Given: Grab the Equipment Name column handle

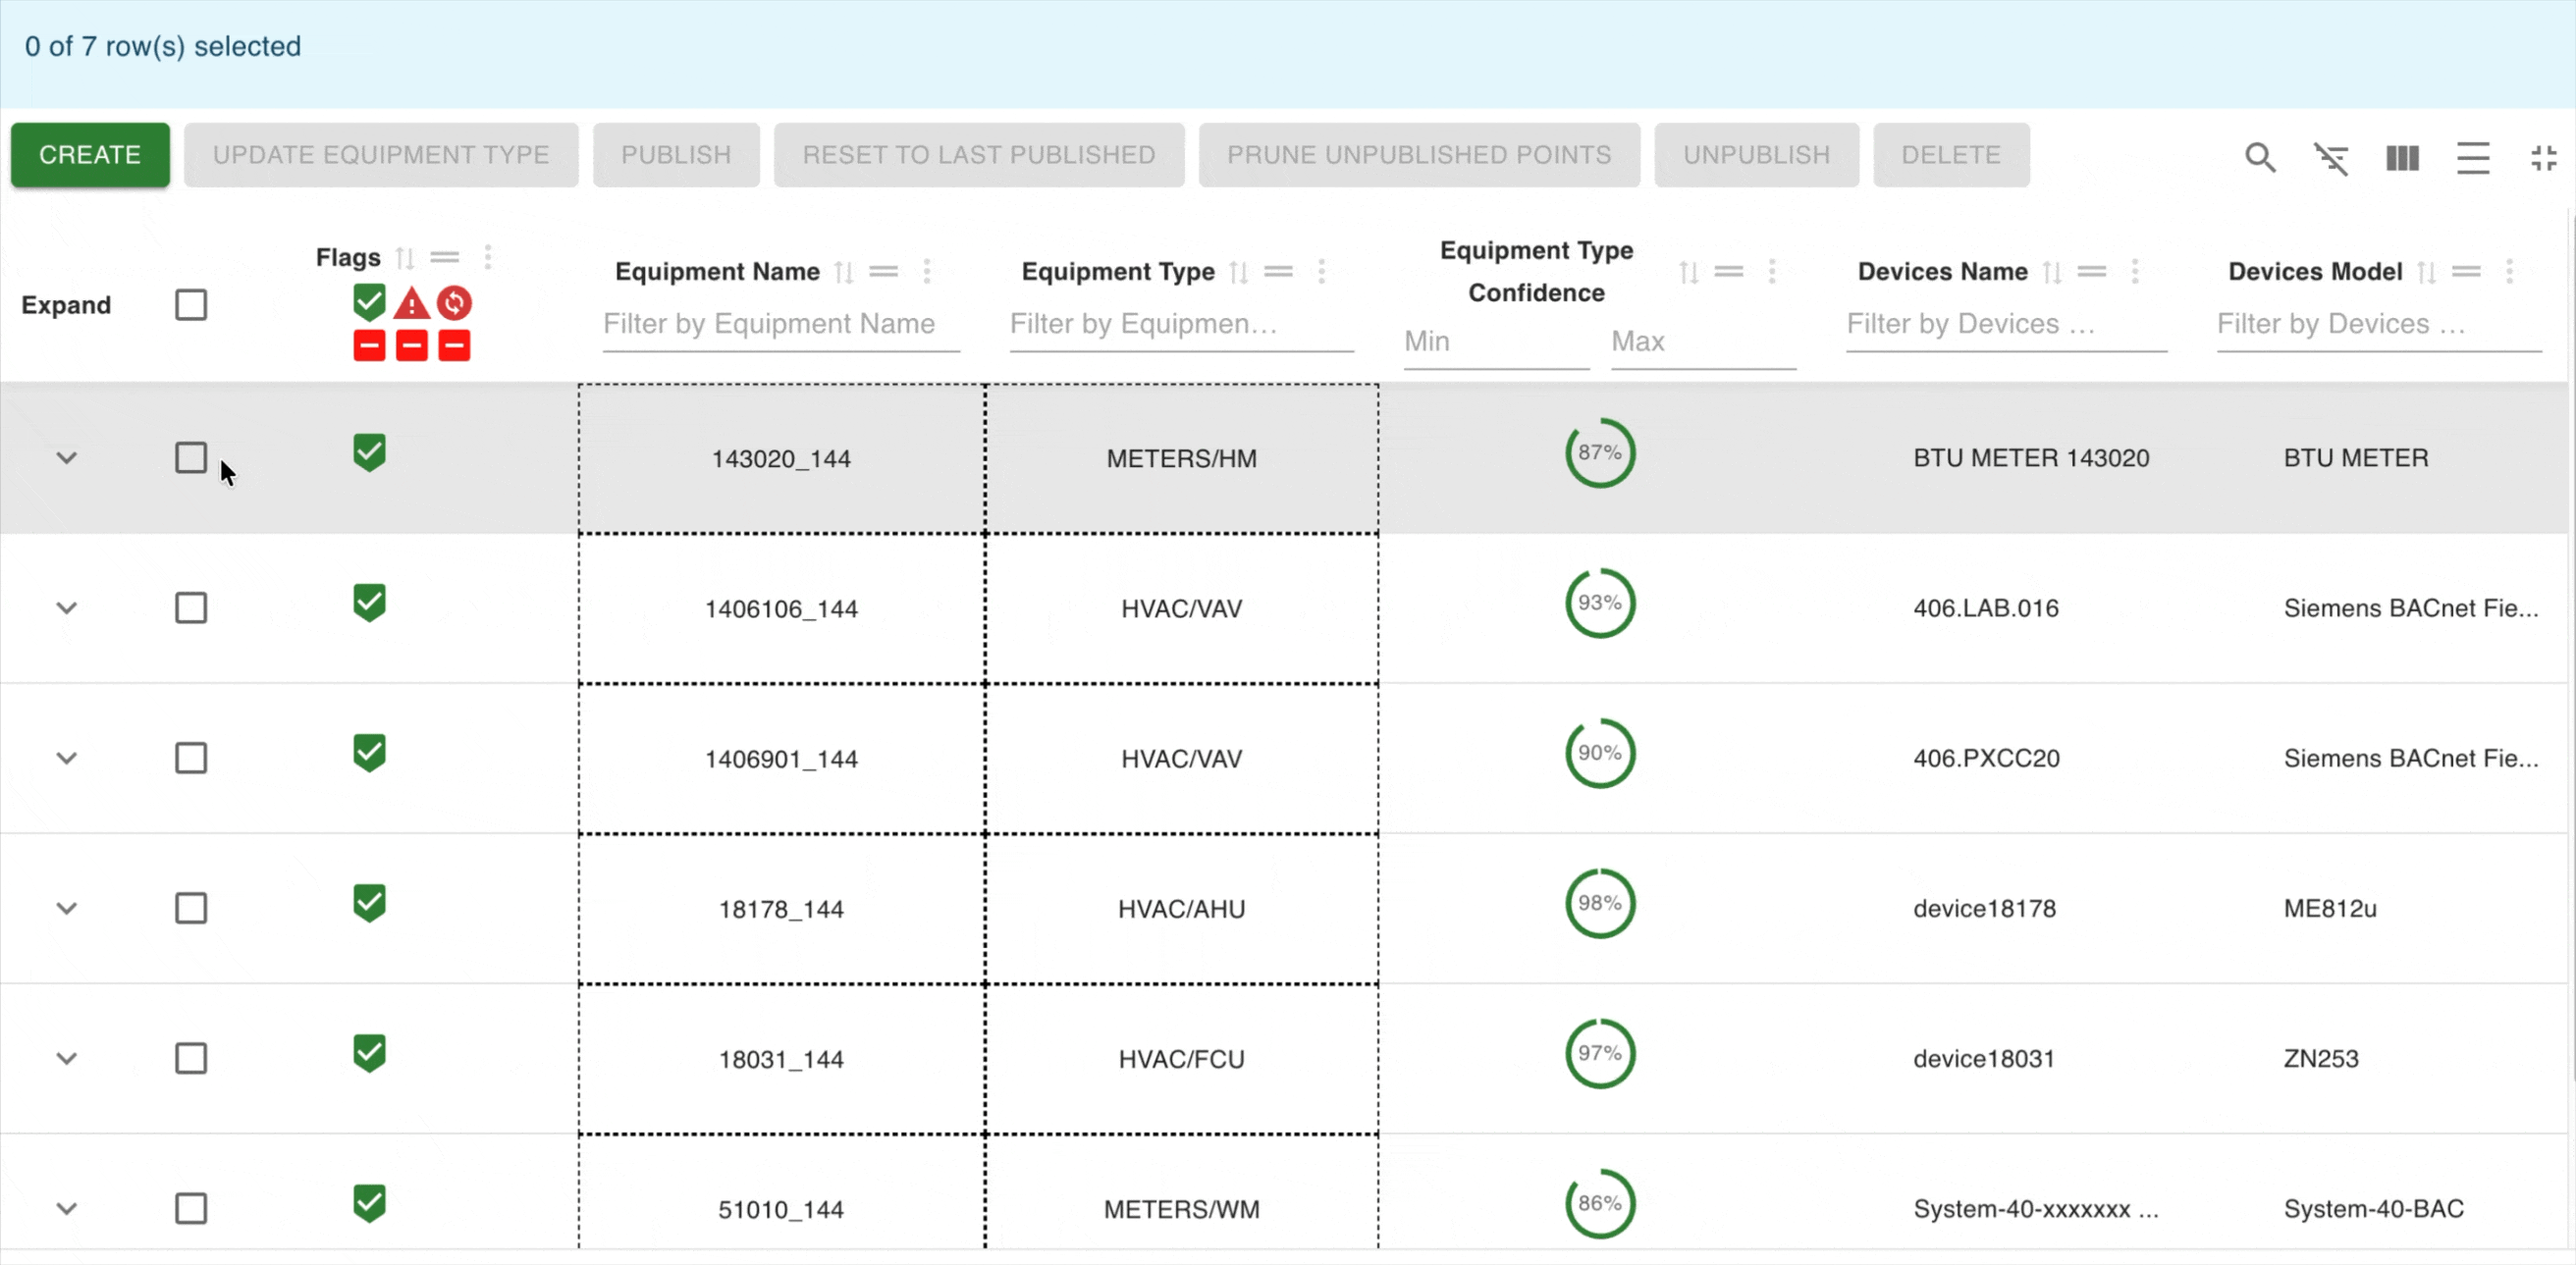Looking at the screenshot, I should 884,272.
